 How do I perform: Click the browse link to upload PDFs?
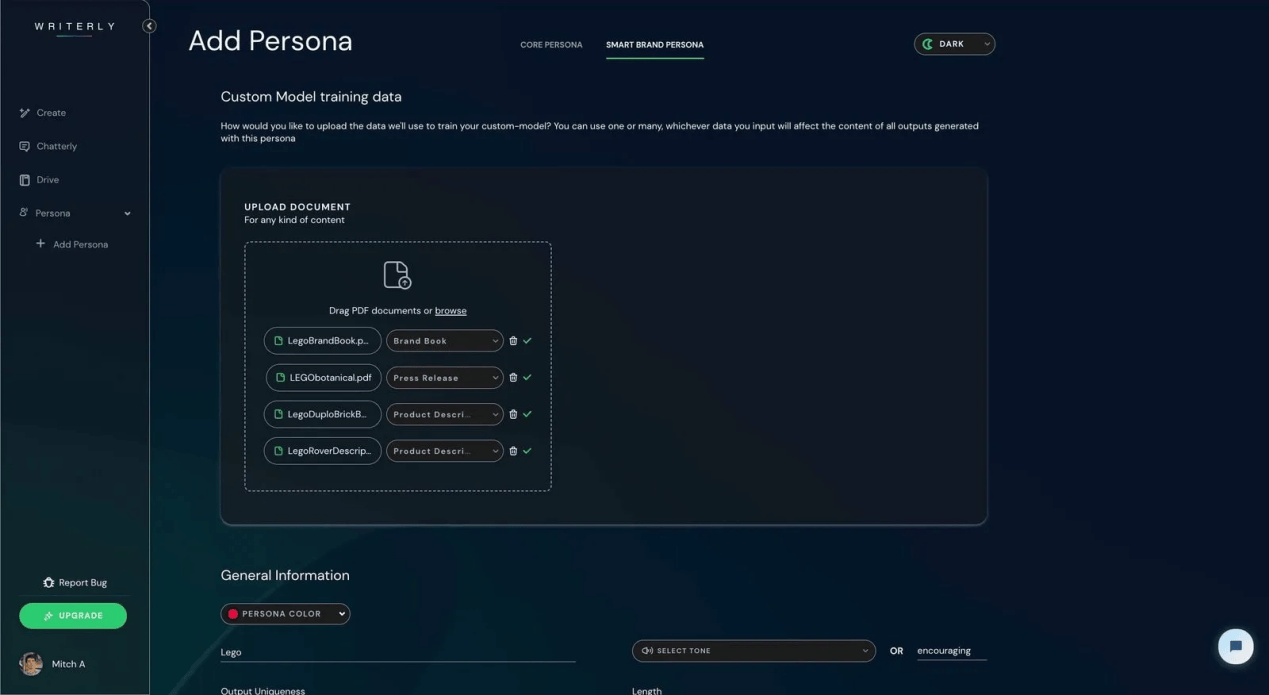[x=450, y=311]
